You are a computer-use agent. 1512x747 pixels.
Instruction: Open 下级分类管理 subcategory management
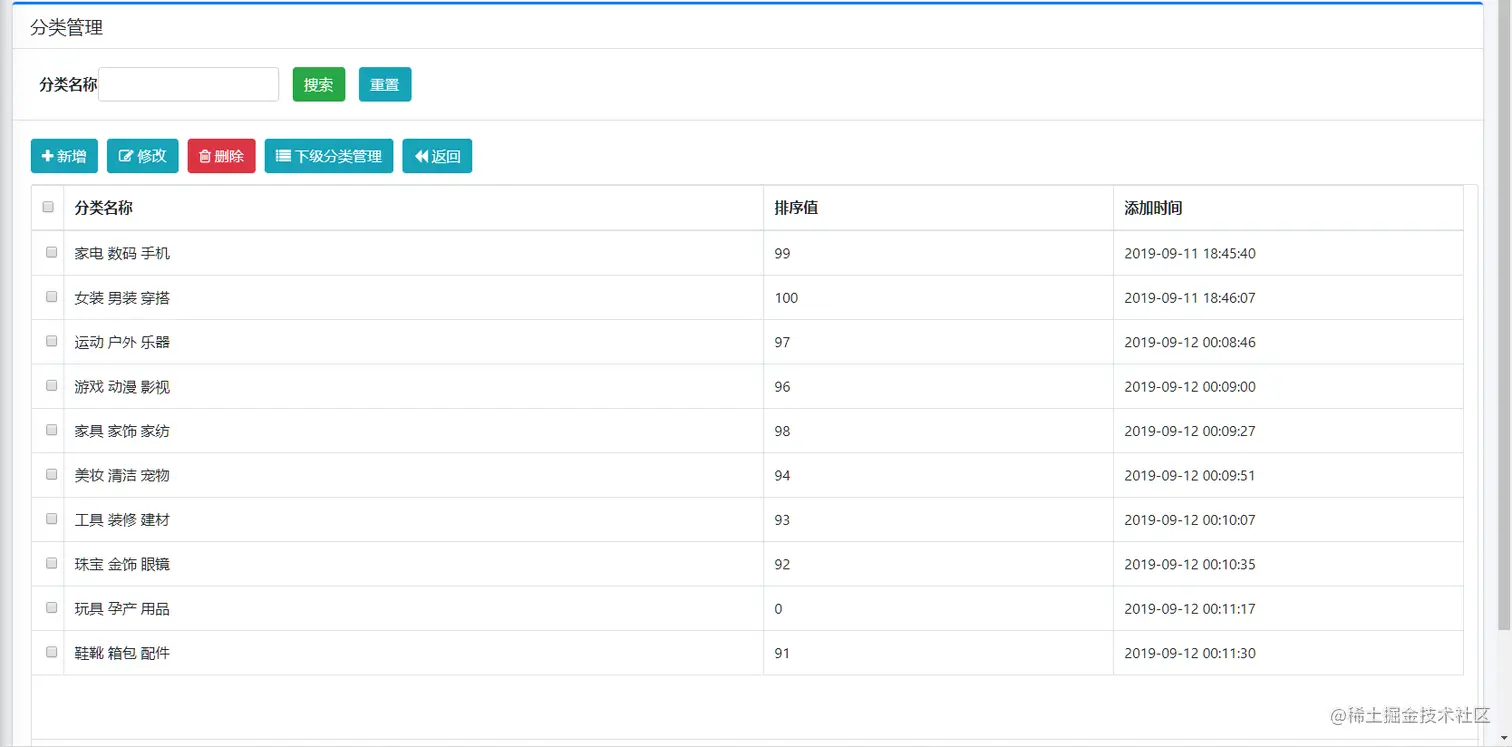click(329, 156)
